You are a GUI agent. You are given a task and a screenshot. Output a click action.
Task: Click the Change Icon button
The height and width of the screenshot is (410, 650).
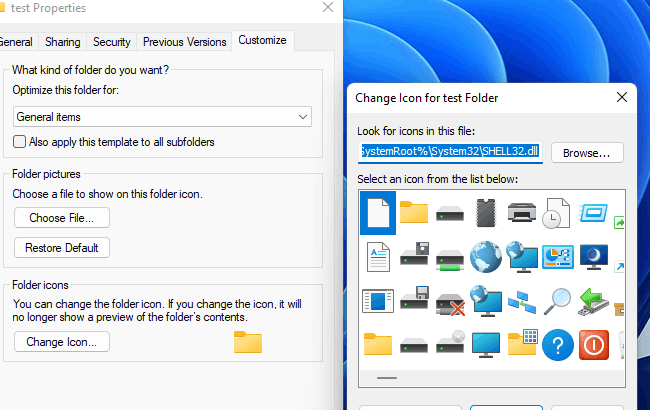click(x=62, y=342)
